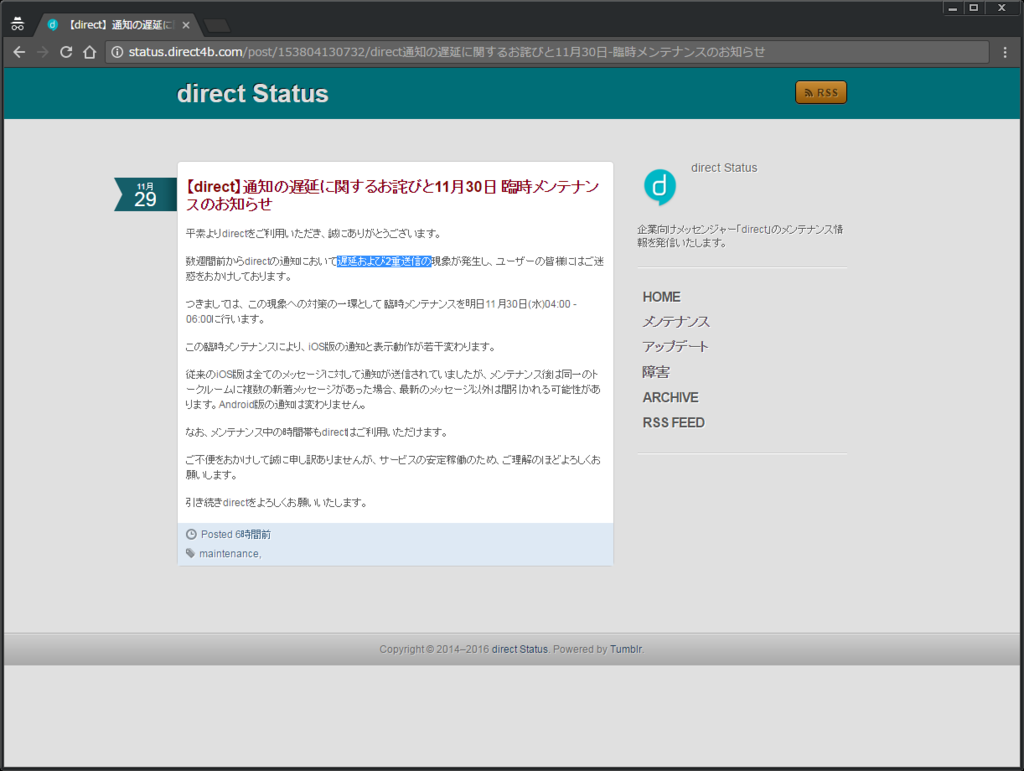Click the Posted 6時間前 timestamp link
This screenshot has height=771, width=1024.
pos(236,534)
